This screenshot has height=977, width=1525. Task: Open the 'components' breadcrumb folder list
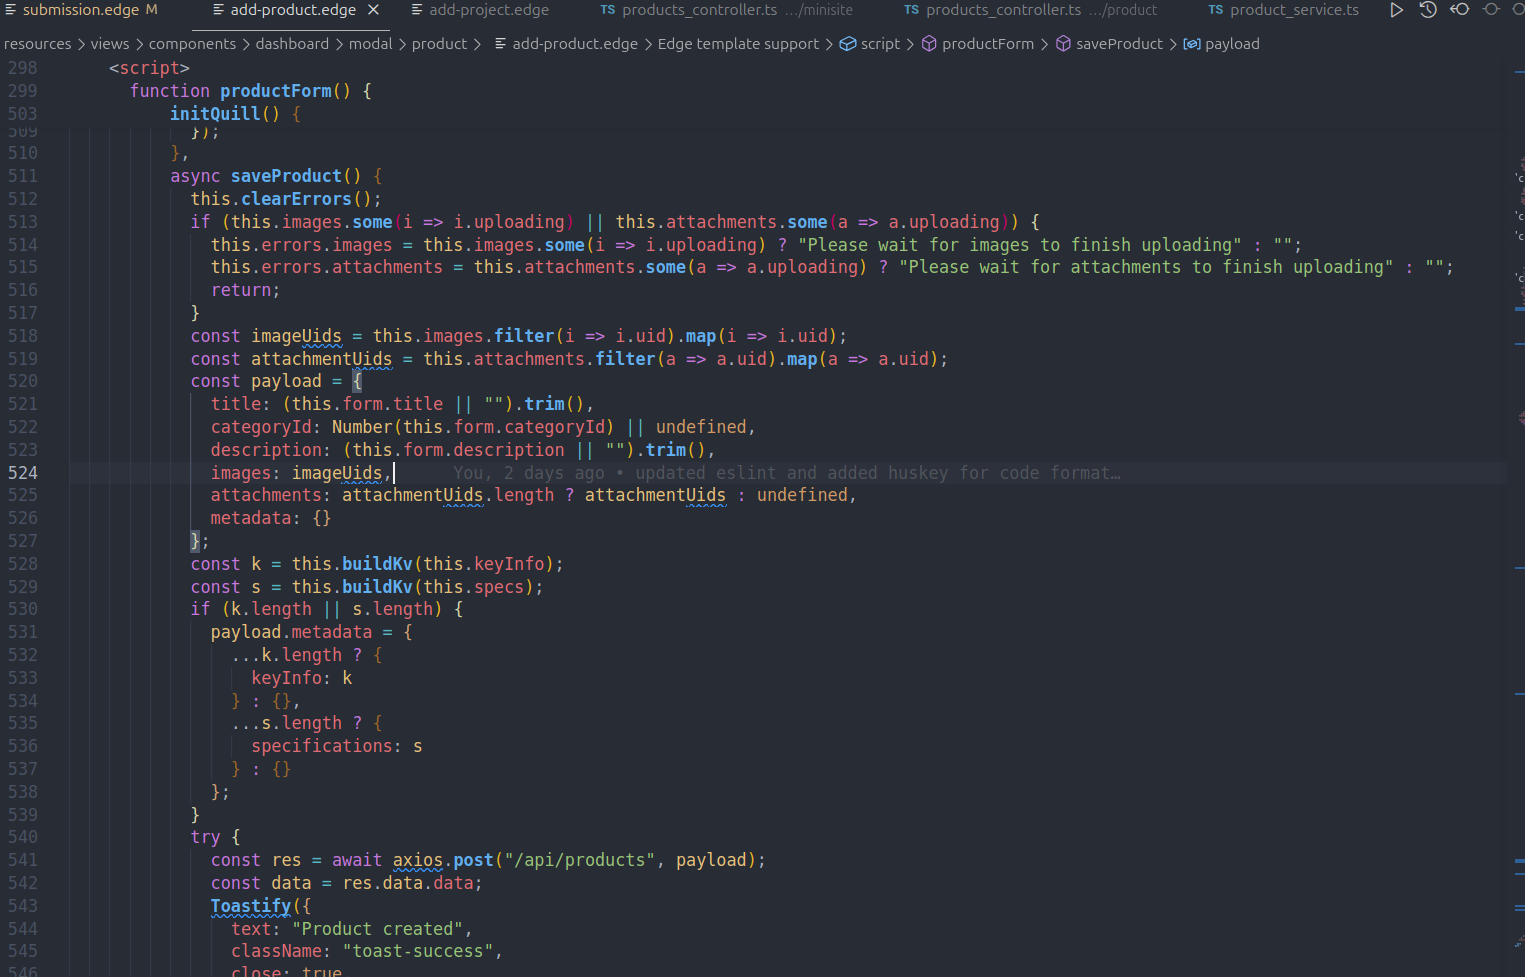click(192, 44)
